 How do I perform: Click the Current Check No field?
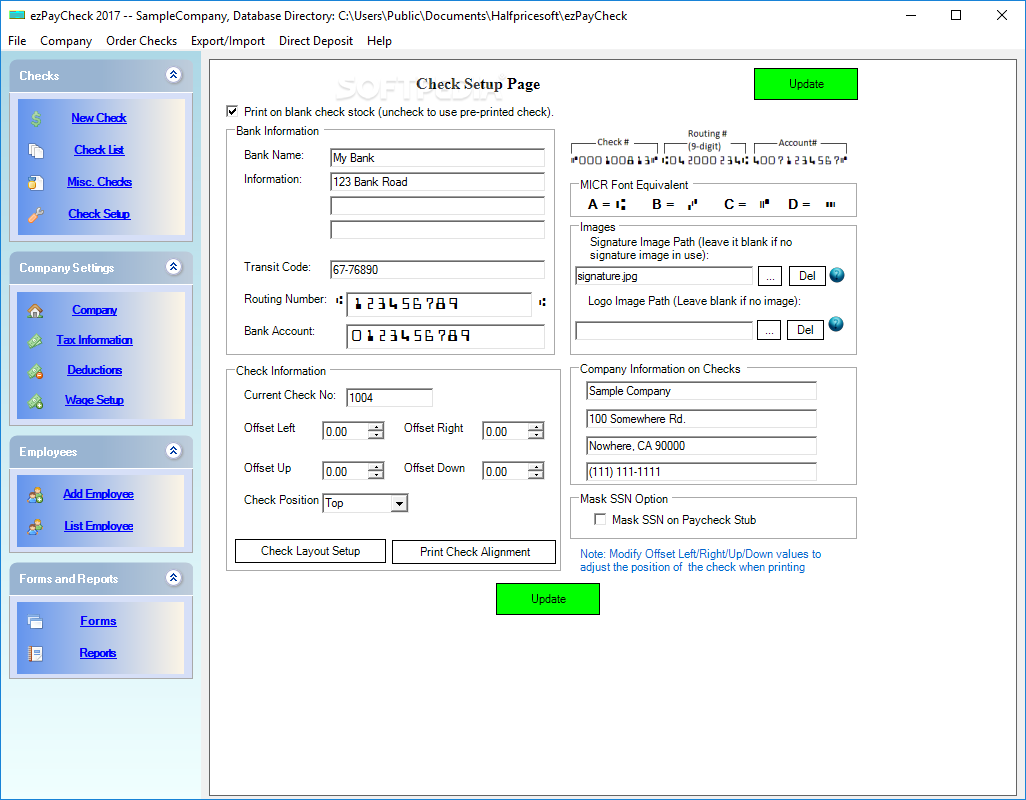389,398
